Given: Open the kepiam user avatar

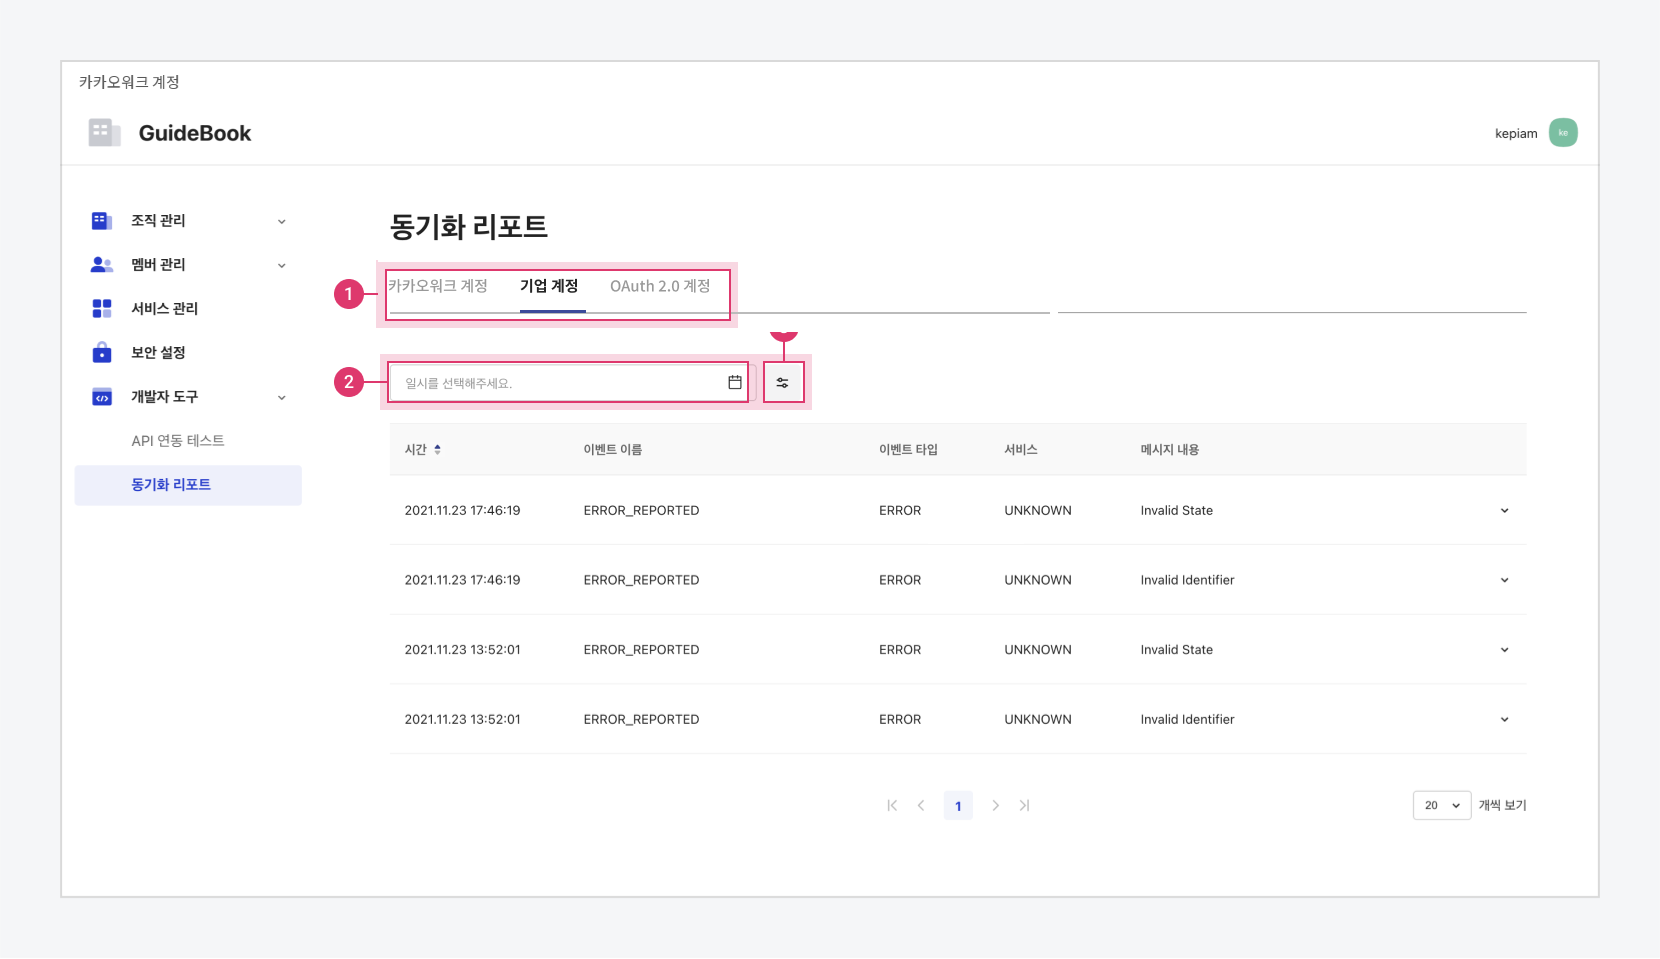Looking at the screenshot, I should click(x=1563, y=133).
